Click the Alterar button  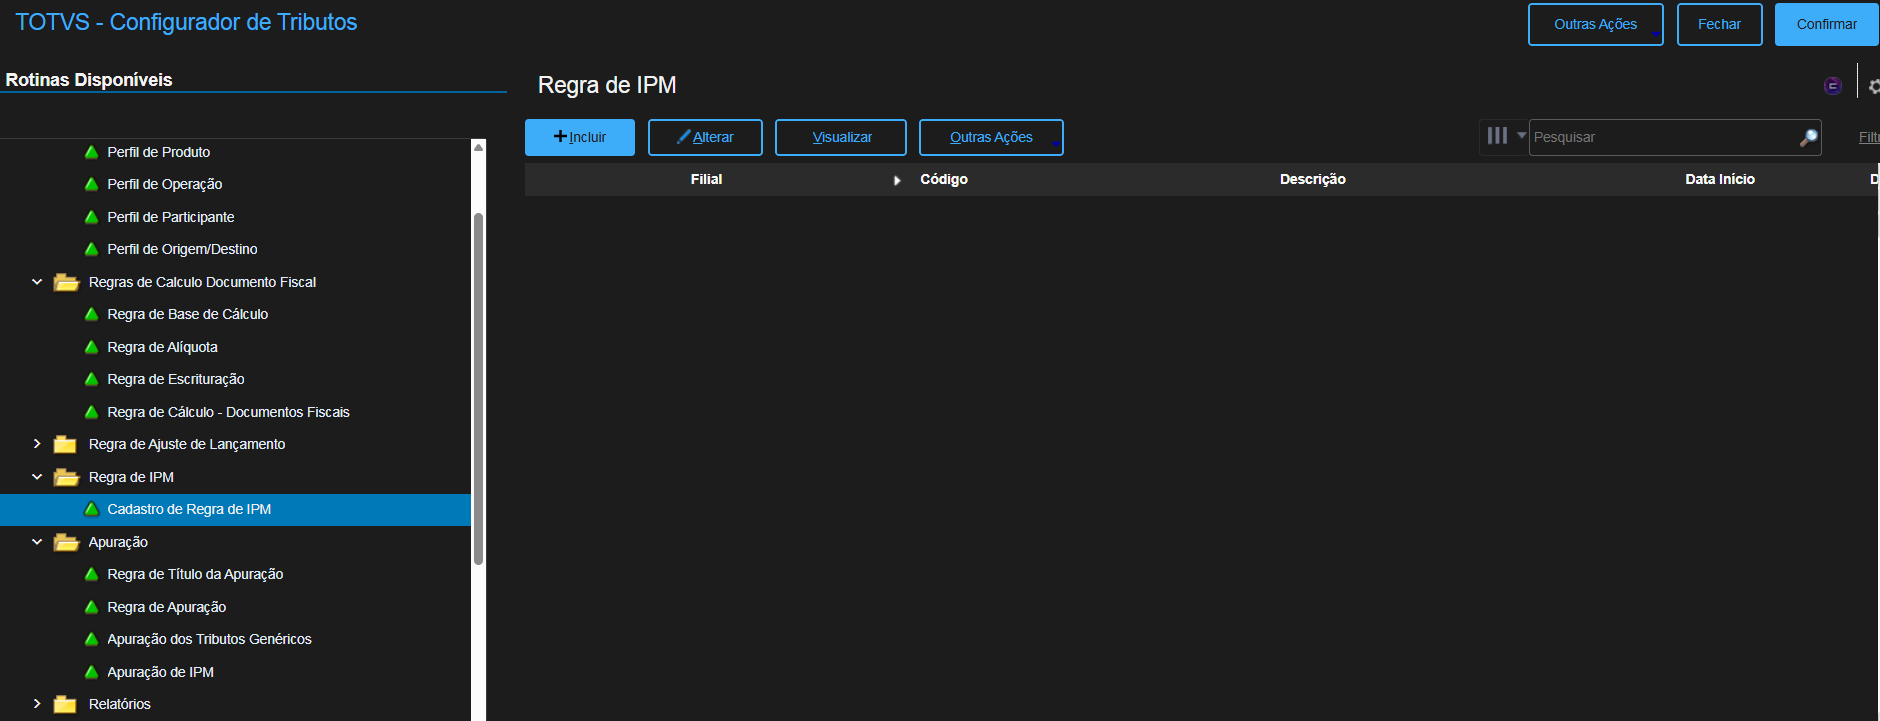point(705,137)
